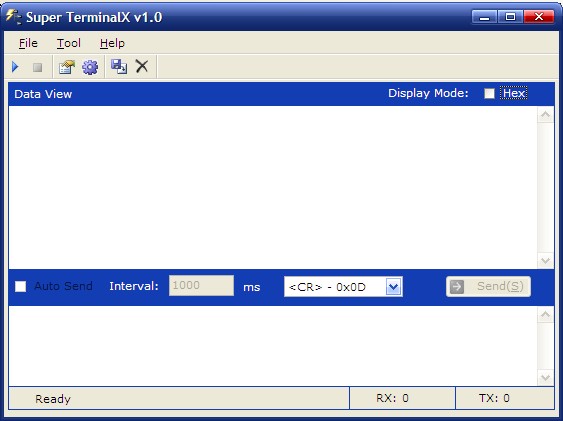The image size is (563, 421).
Task: Click the Interval 1000 ms input field
Action: pyautogui.click(x=201, y=286)
